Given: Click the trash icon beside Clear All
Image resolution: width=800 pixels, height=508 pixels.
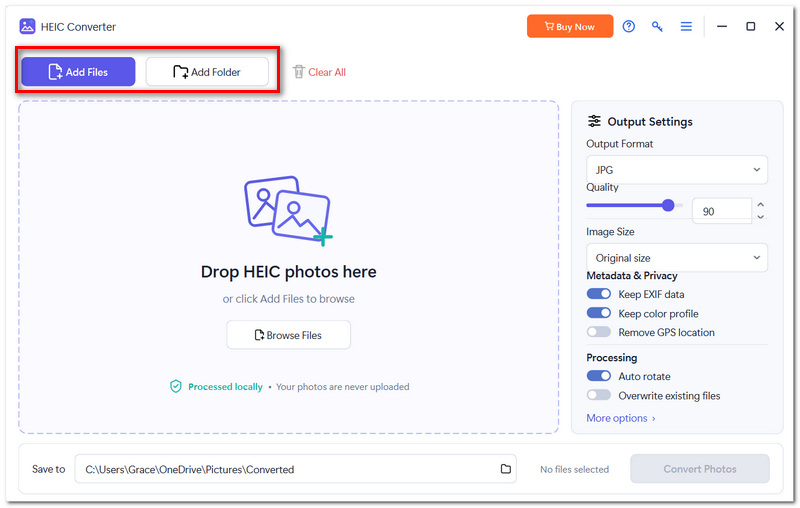Looking at the screenshot, I should 298,72.
